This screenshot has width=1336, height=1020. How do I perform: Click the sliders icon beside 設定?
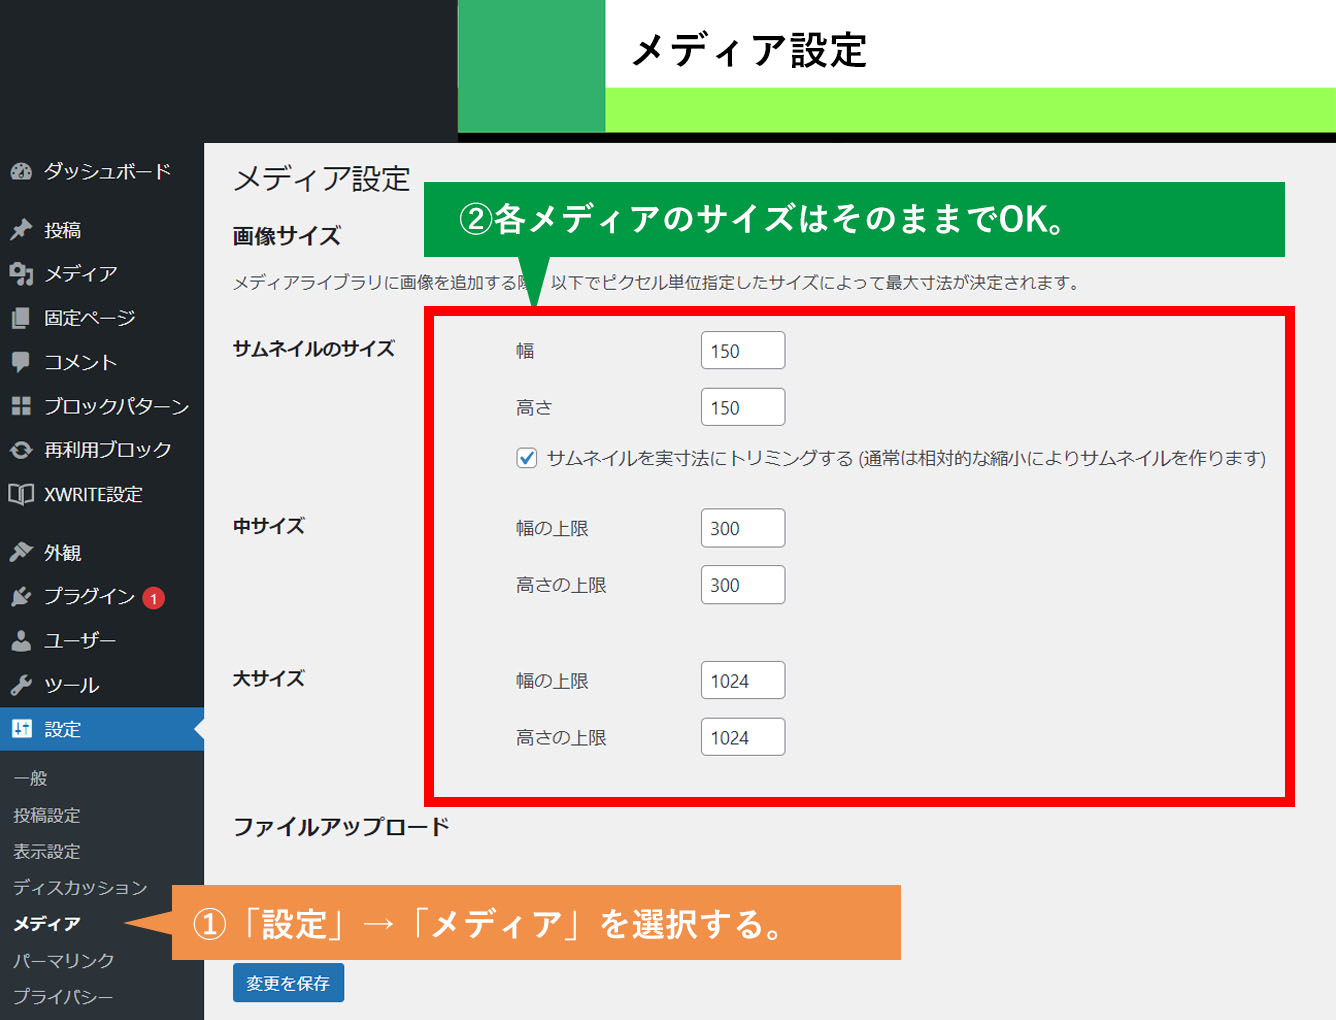point(21,729)
